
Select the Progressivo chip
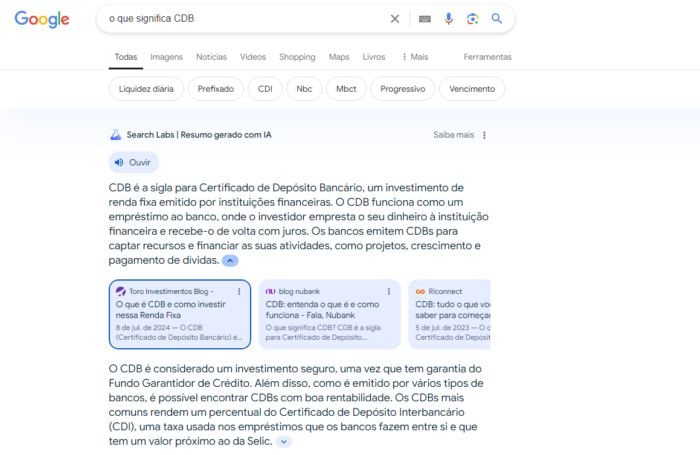403,89
